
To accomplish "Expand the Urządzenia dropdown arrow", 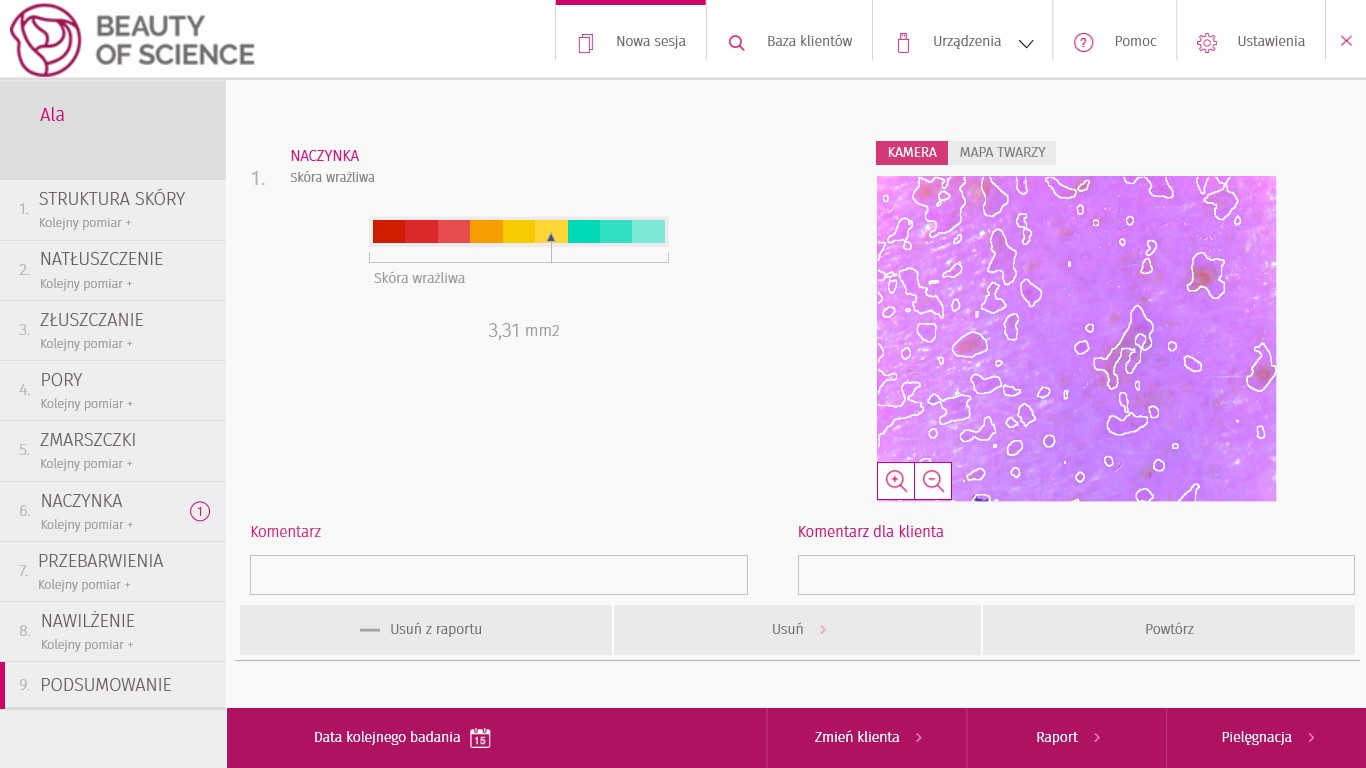I will (x=1025, y=44).
